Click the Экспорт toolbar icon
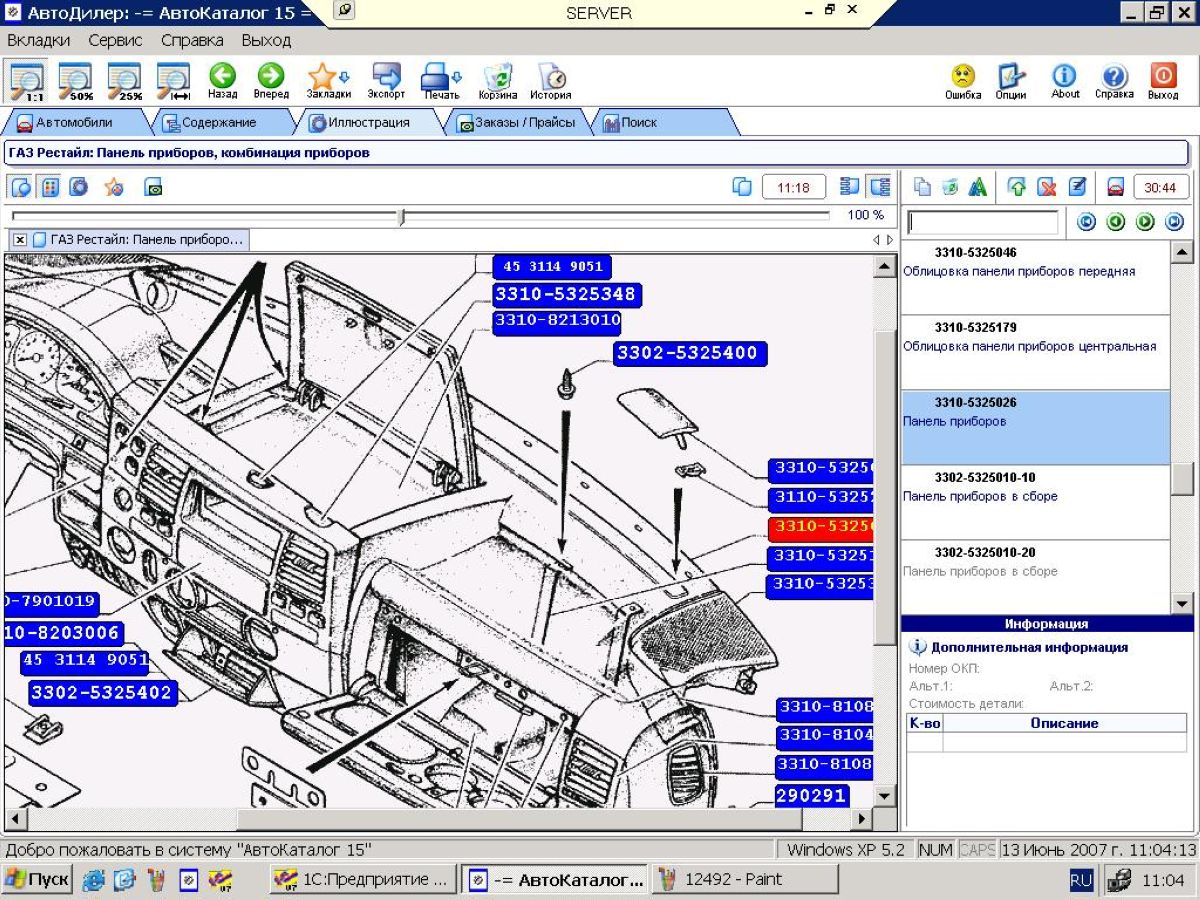Viewport: 1200px width, 900px height. click(x=386, y=81)
